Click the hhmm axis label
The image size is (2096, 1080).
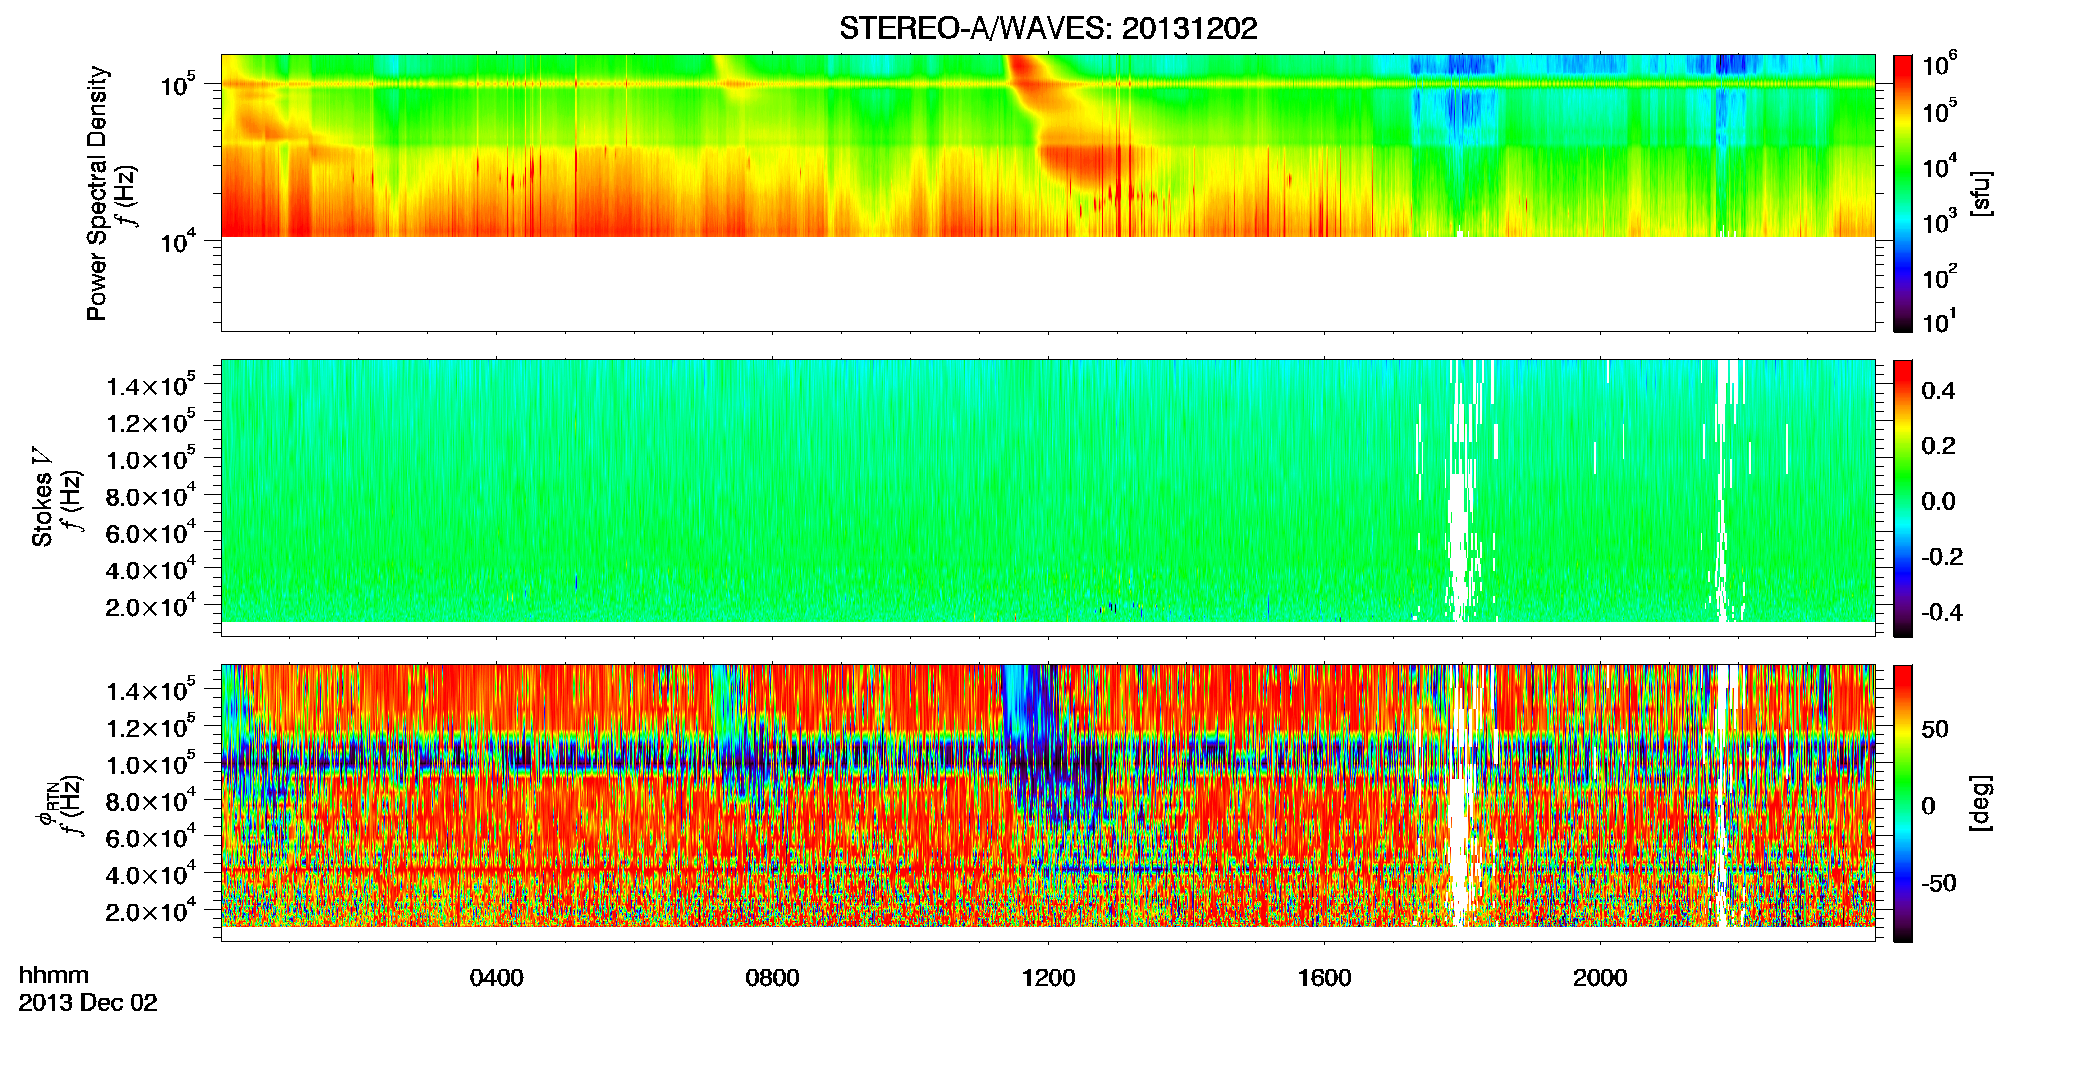[54, 976]
